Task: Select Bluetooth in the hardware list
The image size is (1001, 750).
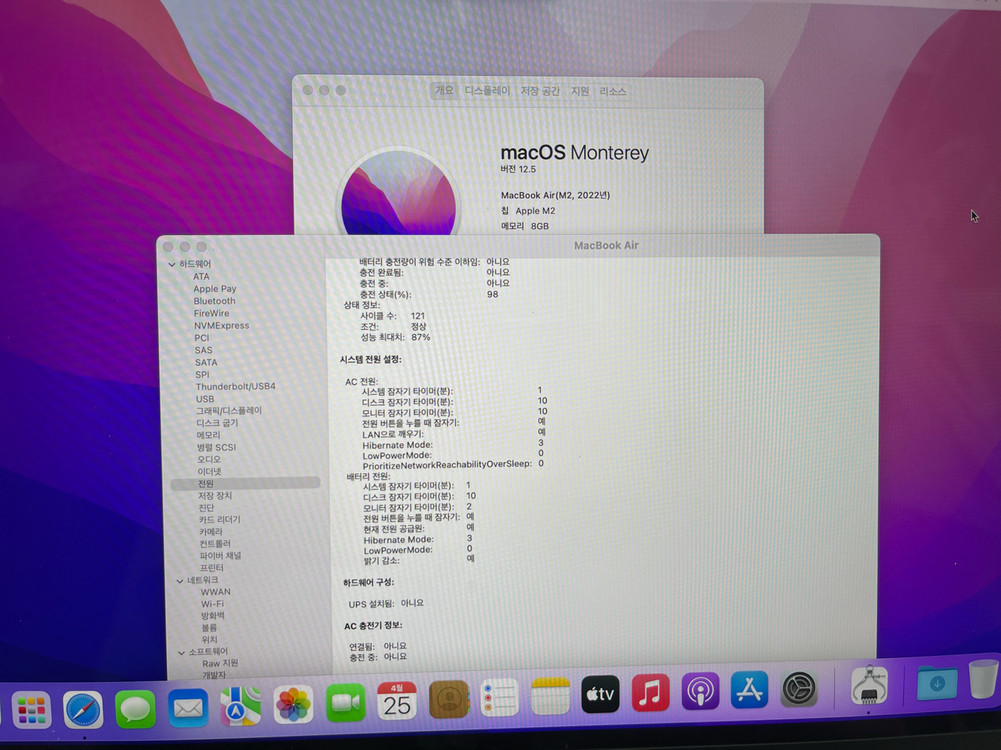Action: click(214, 301)
